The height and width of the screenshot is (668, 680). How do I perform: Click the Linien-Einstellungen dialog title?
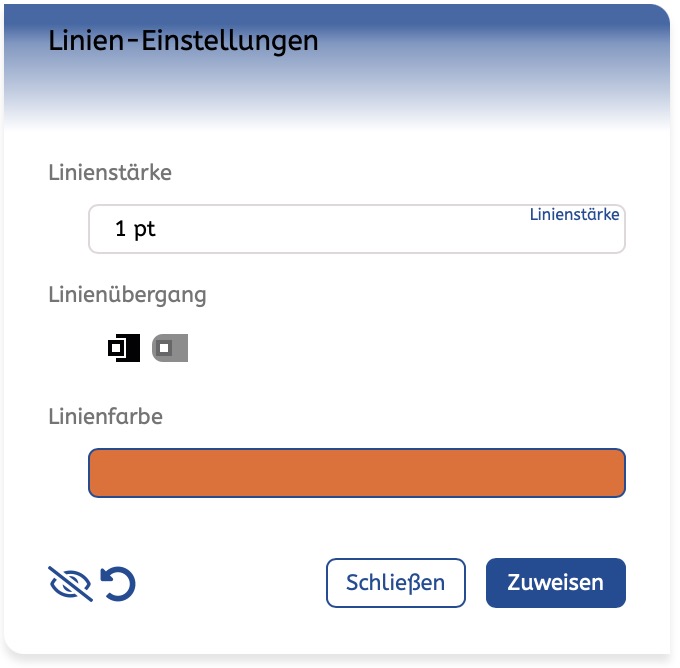coord(183,41)
